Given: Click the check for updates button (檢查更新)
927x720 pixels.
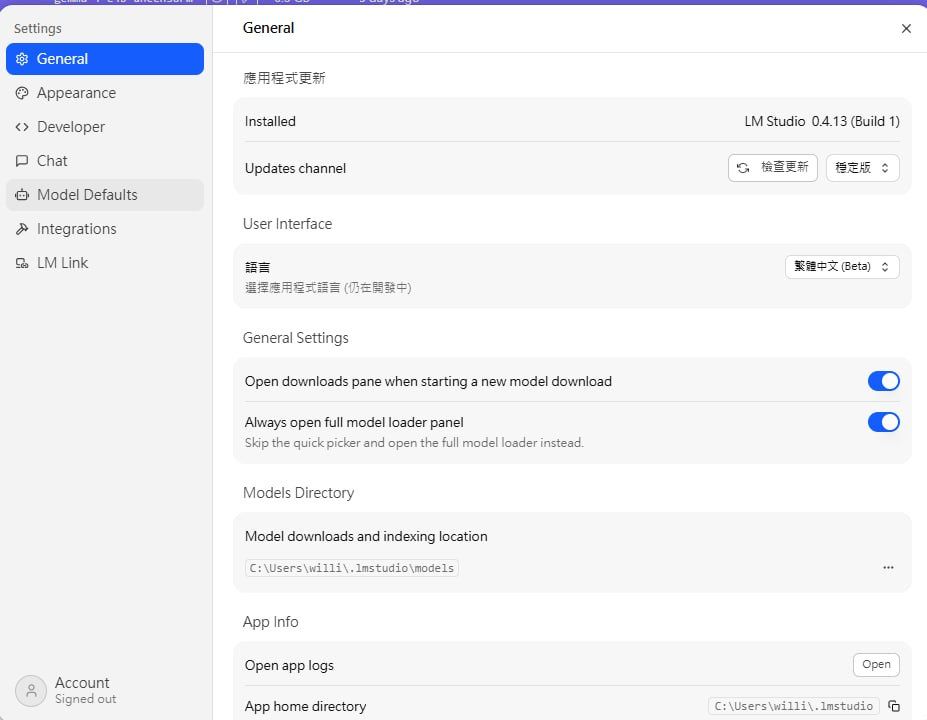Looking at the screenshot, I should [x=773, y=168].
